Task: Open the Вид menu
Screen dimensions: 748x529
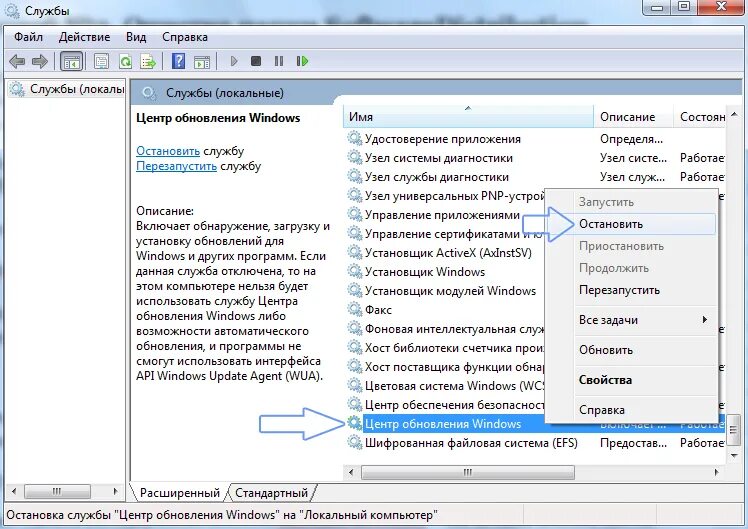Action: click(136, 37)
